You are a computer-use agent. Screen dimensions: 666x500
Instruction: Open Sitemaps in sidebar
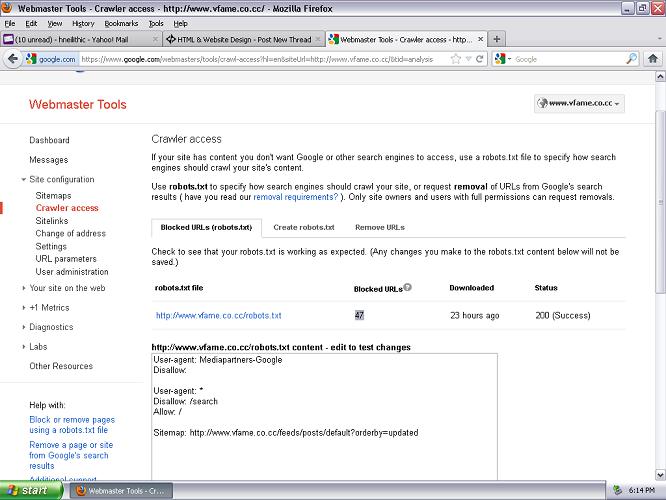pos(54,195)
